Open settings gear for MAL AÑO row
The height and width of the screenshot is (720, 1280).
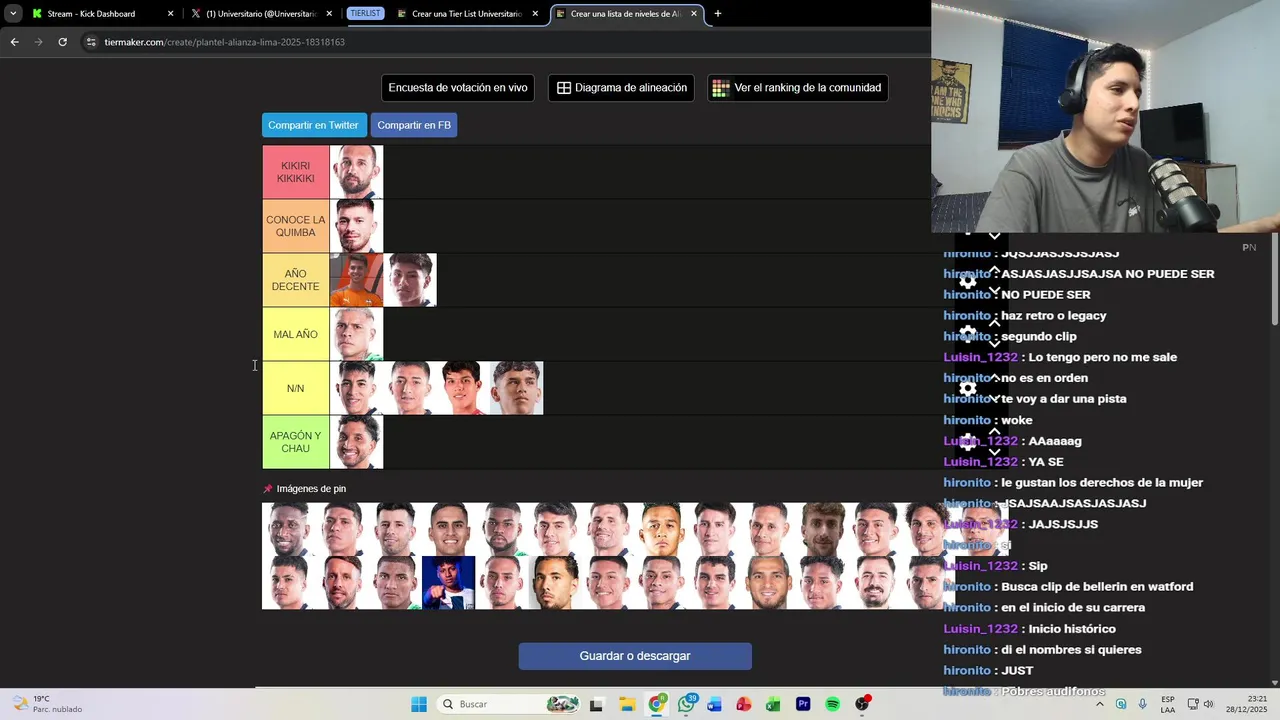pos(968,333)
